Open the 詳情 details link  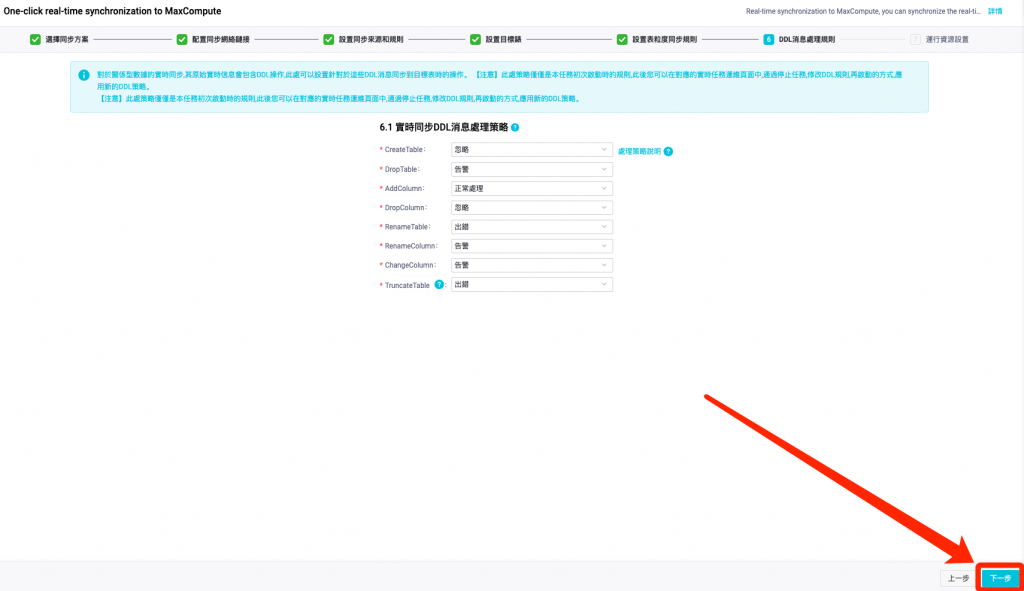pos(995,11)
